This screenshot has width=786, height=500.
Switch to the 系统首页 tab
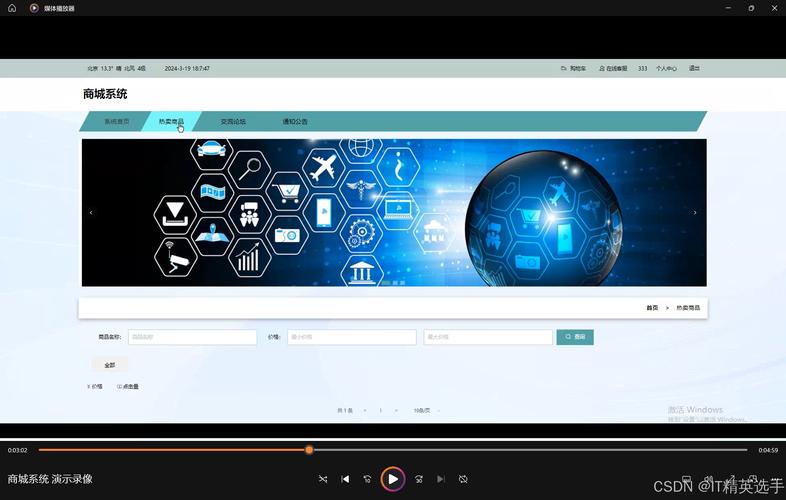coord(117,121)
